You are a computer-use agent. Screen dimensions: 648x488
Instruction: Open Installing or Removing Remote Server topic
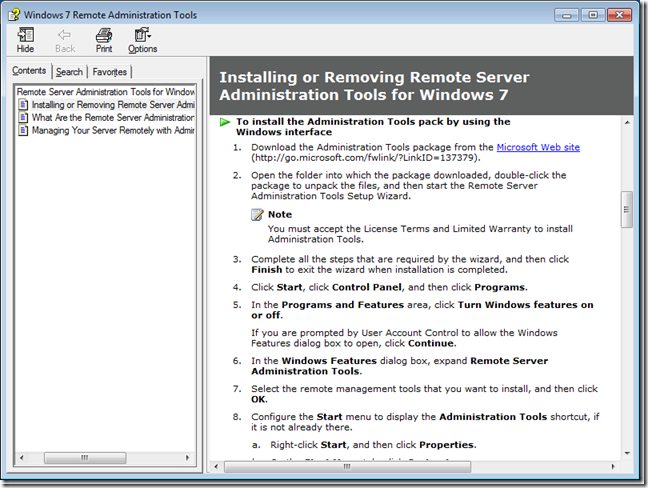(113, 105)
